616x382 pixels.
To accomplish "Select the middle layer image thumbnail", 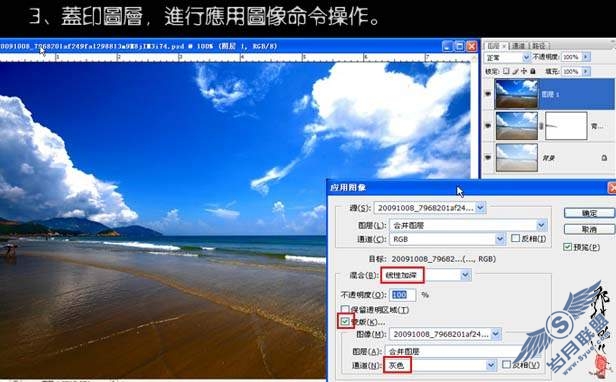I will 516,126.
